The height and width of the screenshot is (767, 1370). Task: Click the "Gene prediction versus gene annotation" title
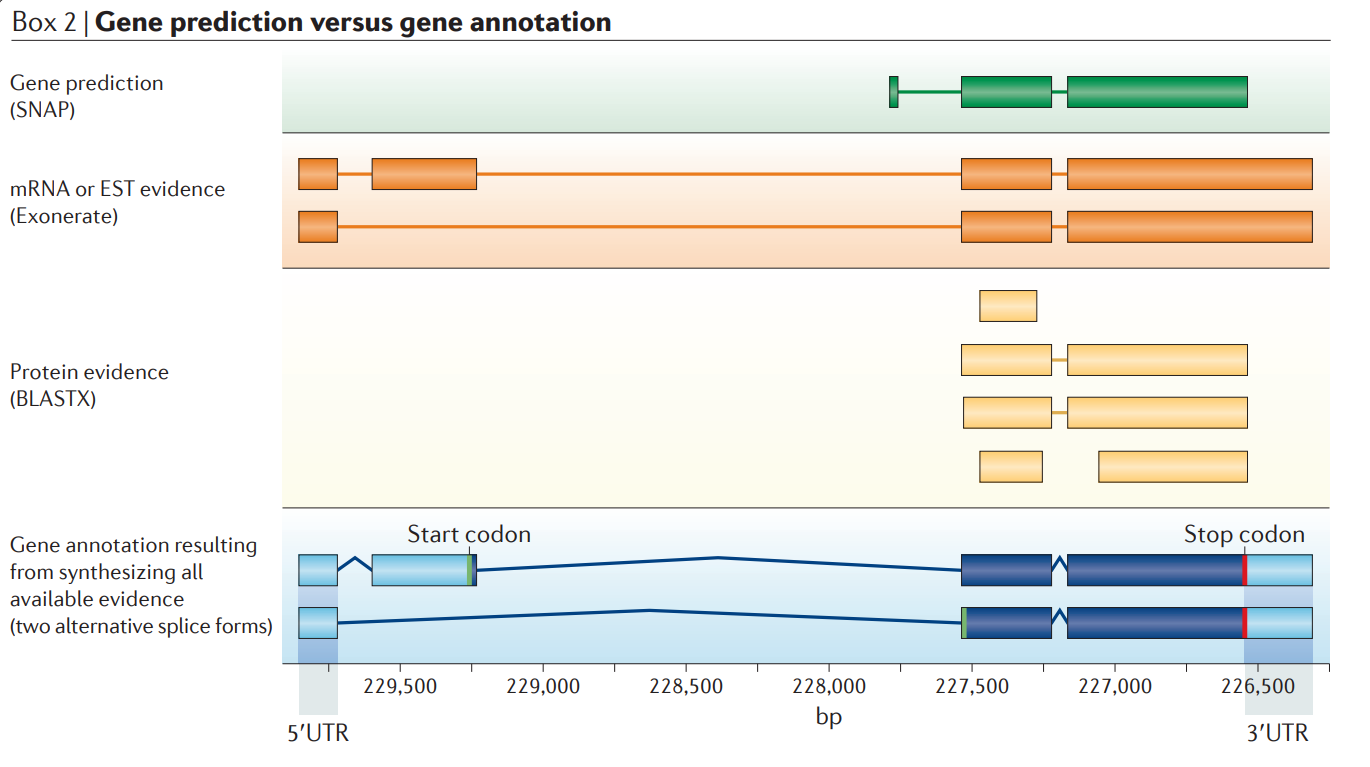[x=353, y=22]
